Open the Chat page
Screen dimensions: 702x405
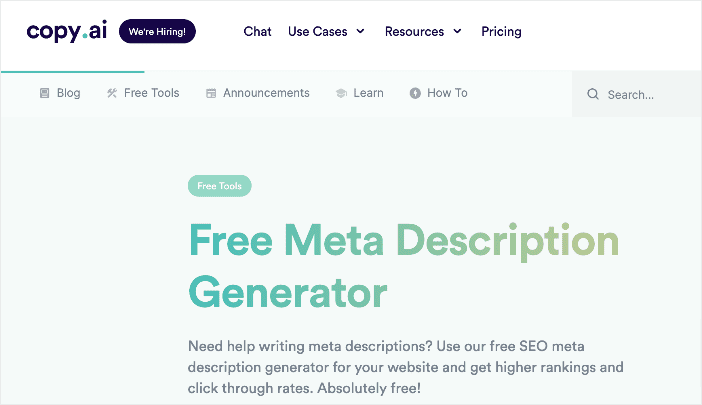(257, 32)
